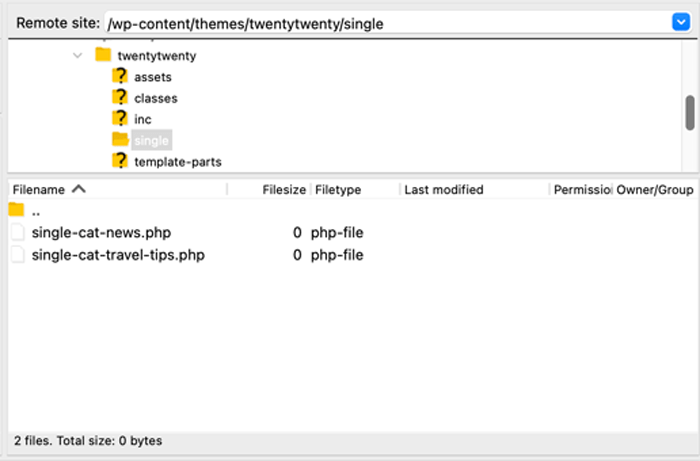The height and width of the screenshot is (461, 700).
Task: Click the inc folder question-mark icon
Action: pos(120,119)
